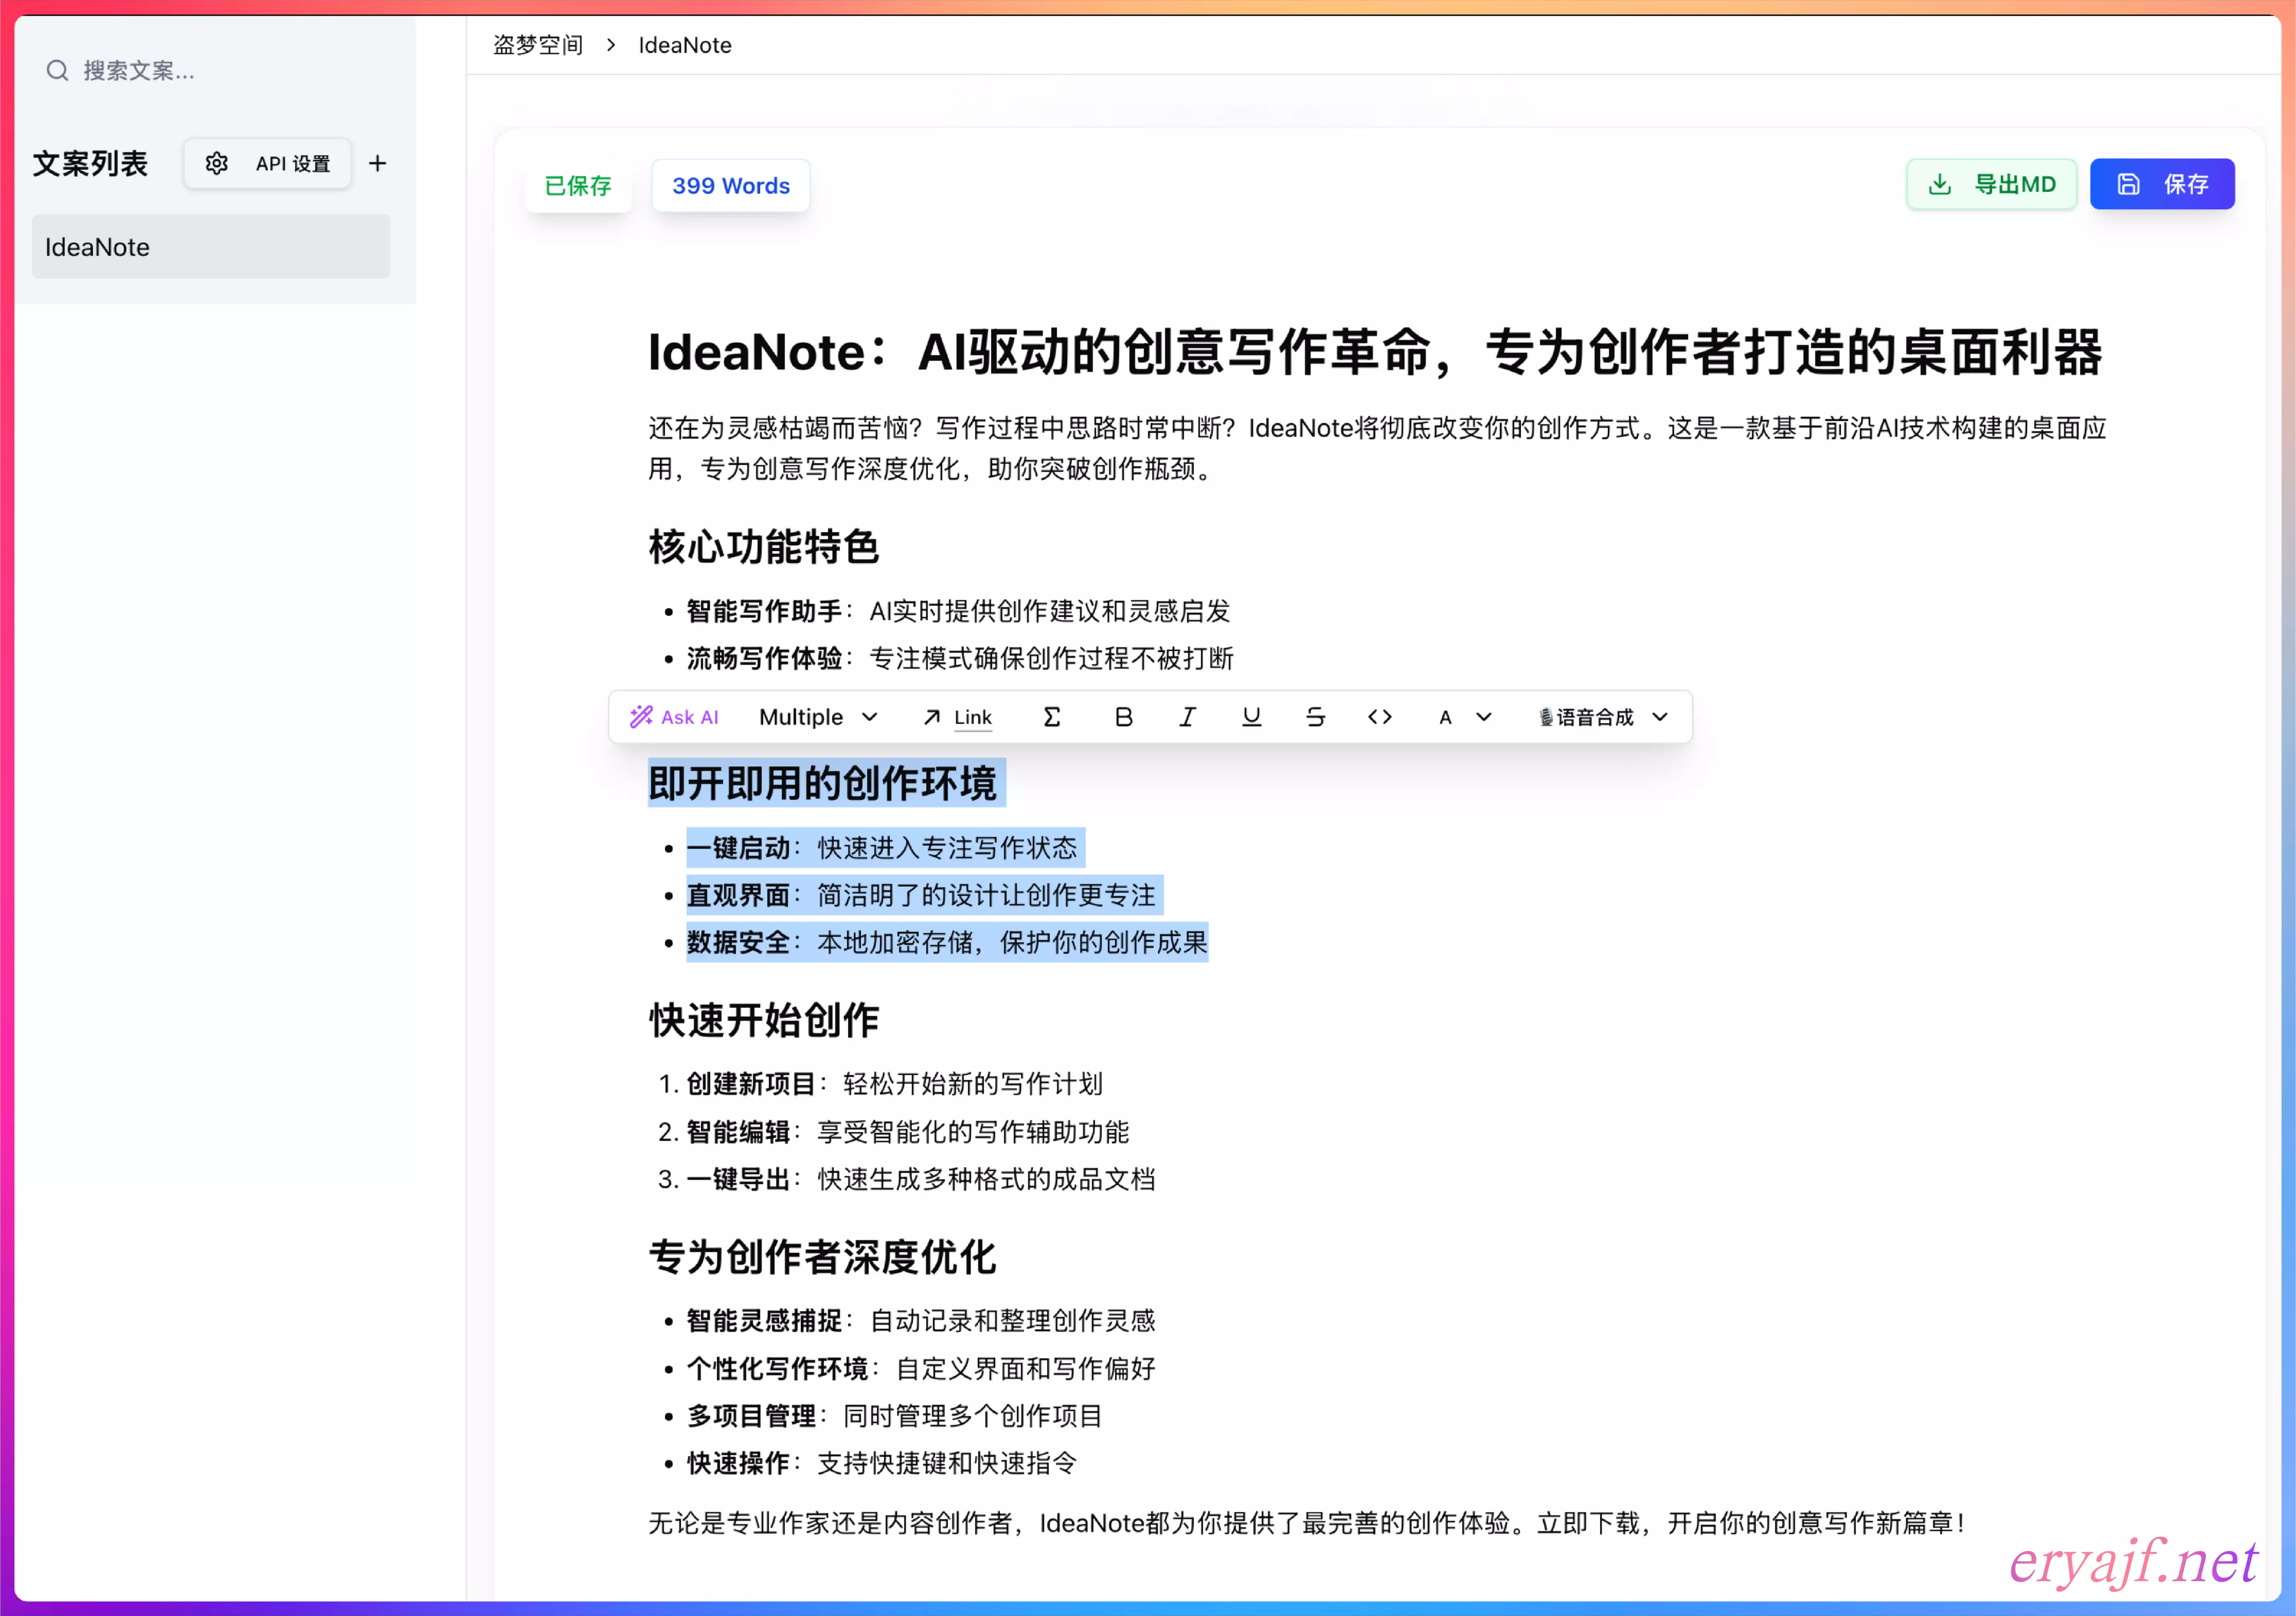The height and width of the screenshot is (1616, 2296).
Task: Apply strikethrough to the selected text
Action: coord(1315,717)
